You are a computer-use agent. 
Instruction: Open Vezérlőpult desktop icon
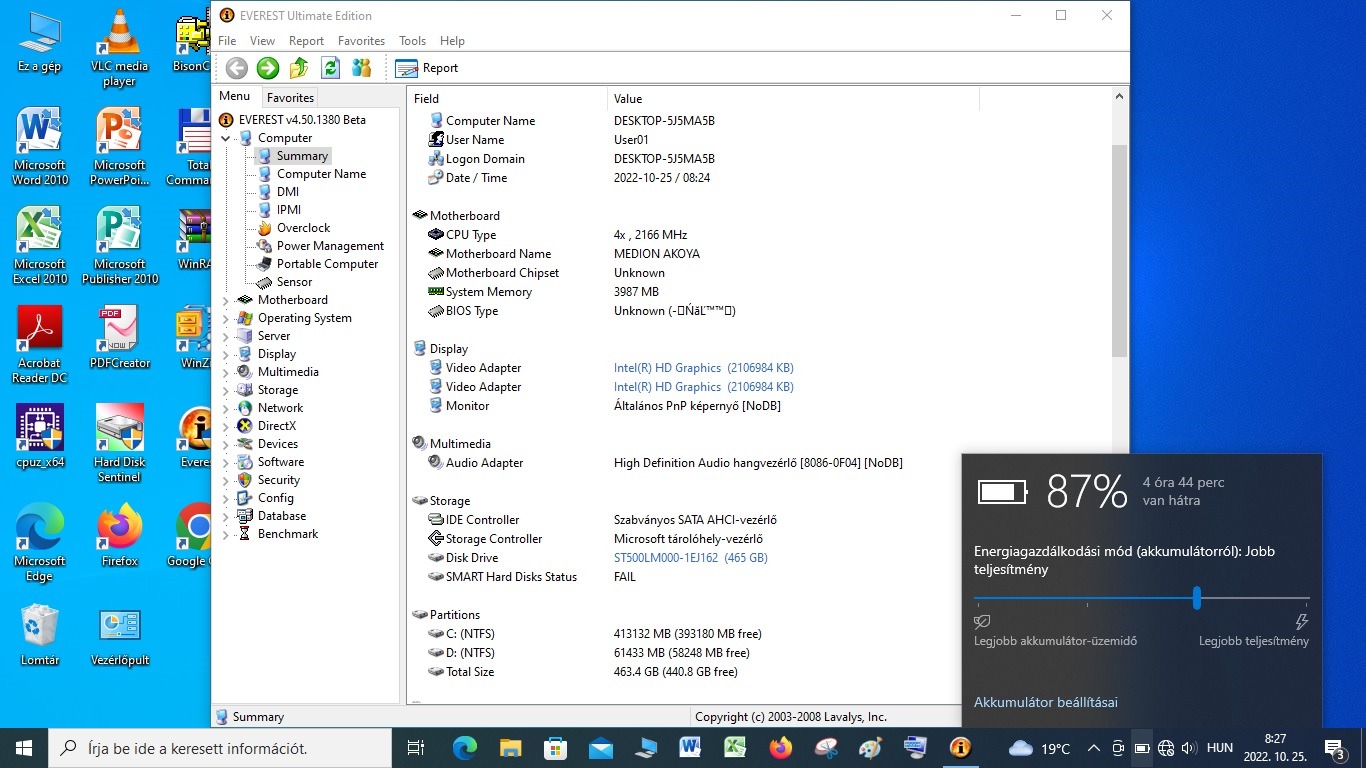point(119,634)
